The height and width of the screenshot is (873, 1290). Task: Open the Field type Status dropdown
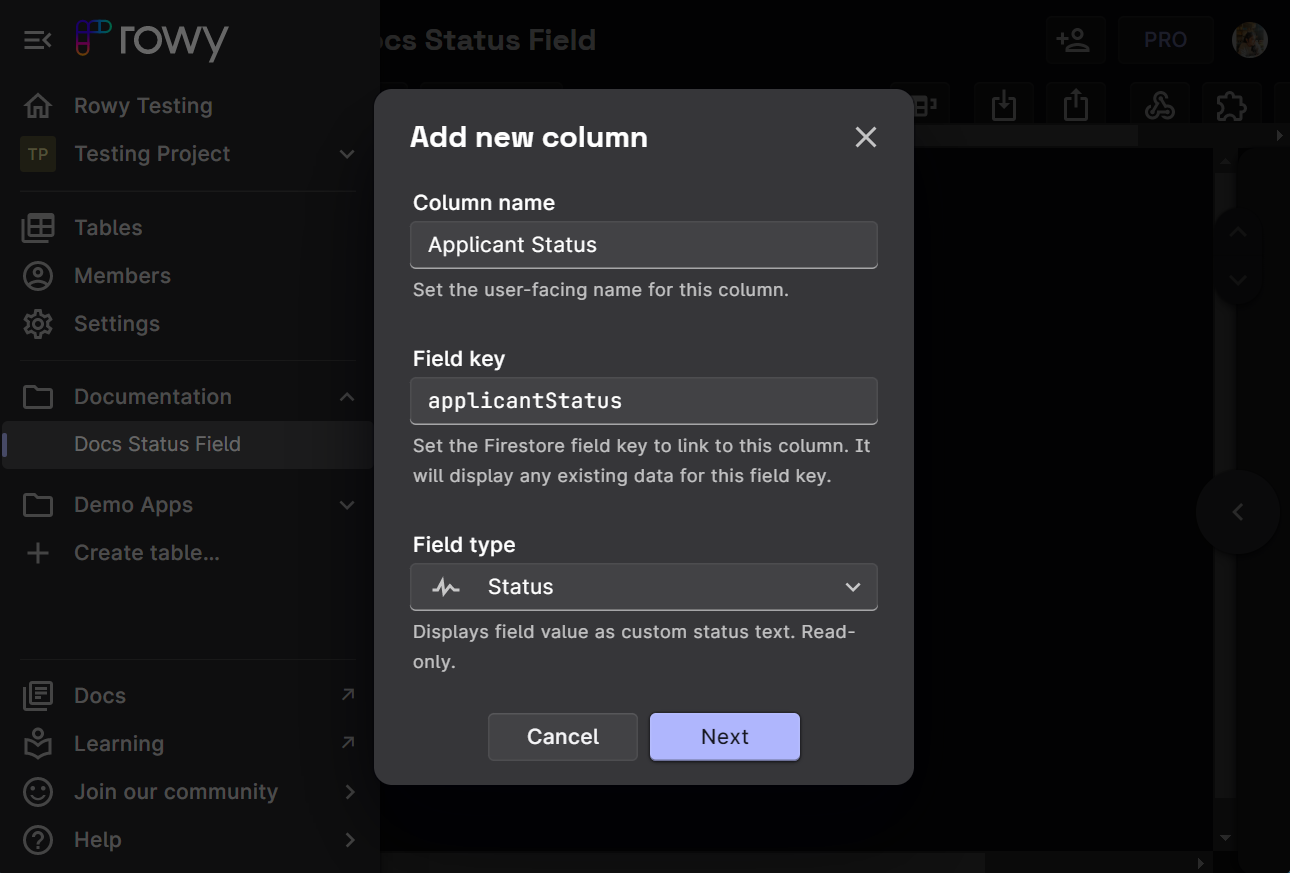[x=643, y=587]
